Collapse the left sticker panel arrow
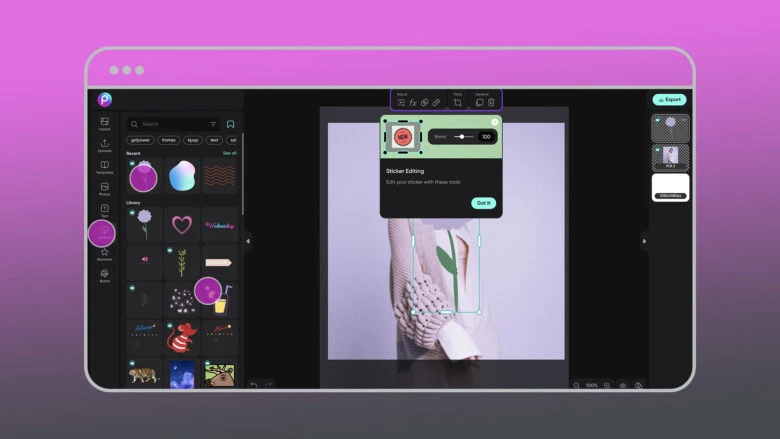 pyautogui.click(x=248, y=240)
